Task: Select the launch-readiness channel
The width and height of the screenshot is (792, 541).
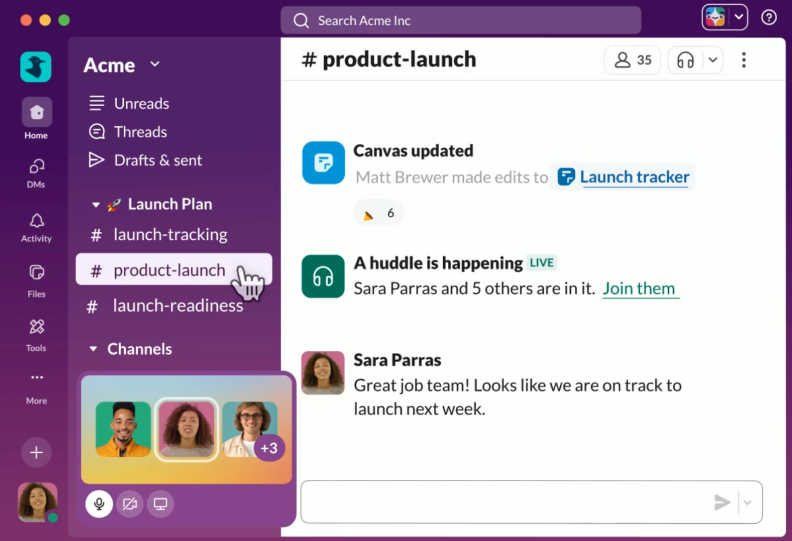Action: click(x=177, y=306)
